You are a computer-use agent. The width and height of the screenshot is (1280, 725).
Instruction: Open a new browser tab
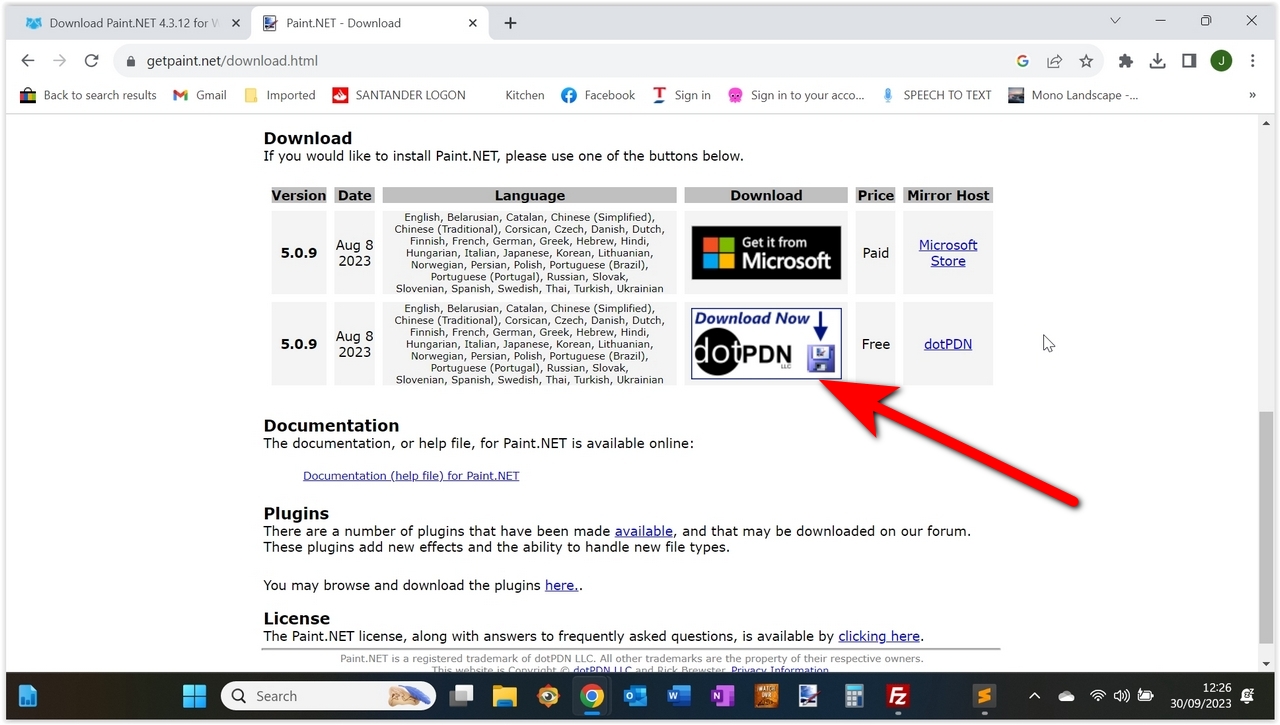pyautogui.click(x=510, y=21)
